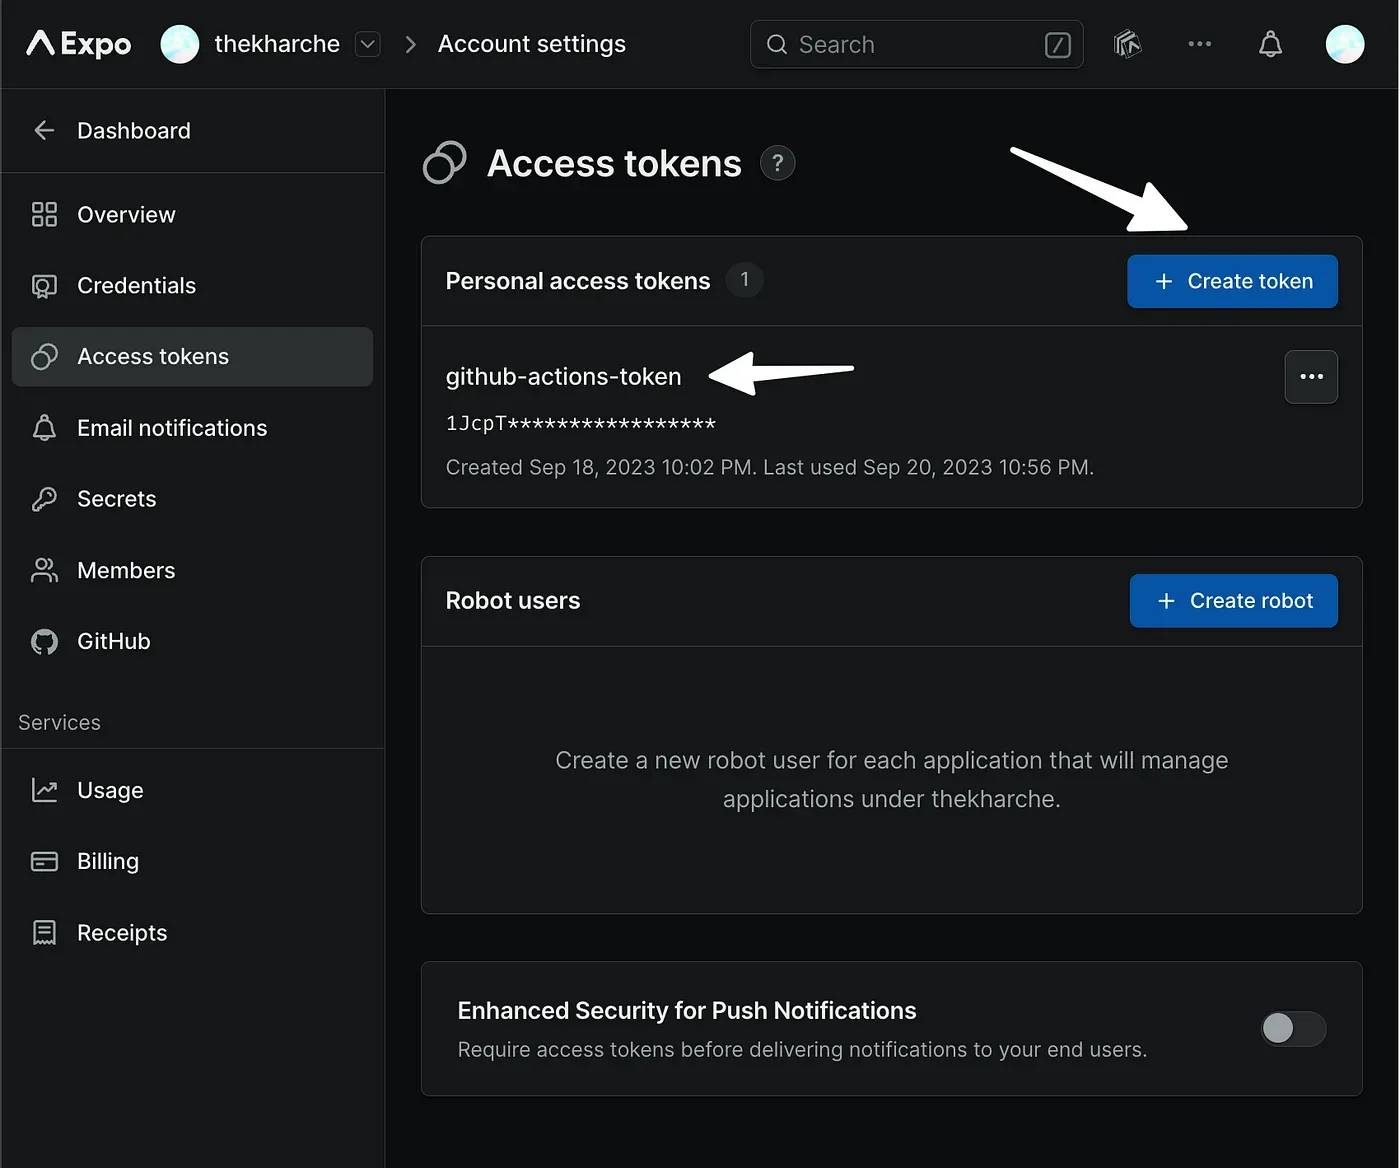The image size is (1400, 1168).
Task: Toggle Enhanced Security for Push Notifications
Action: (x=1293, y=1028)
